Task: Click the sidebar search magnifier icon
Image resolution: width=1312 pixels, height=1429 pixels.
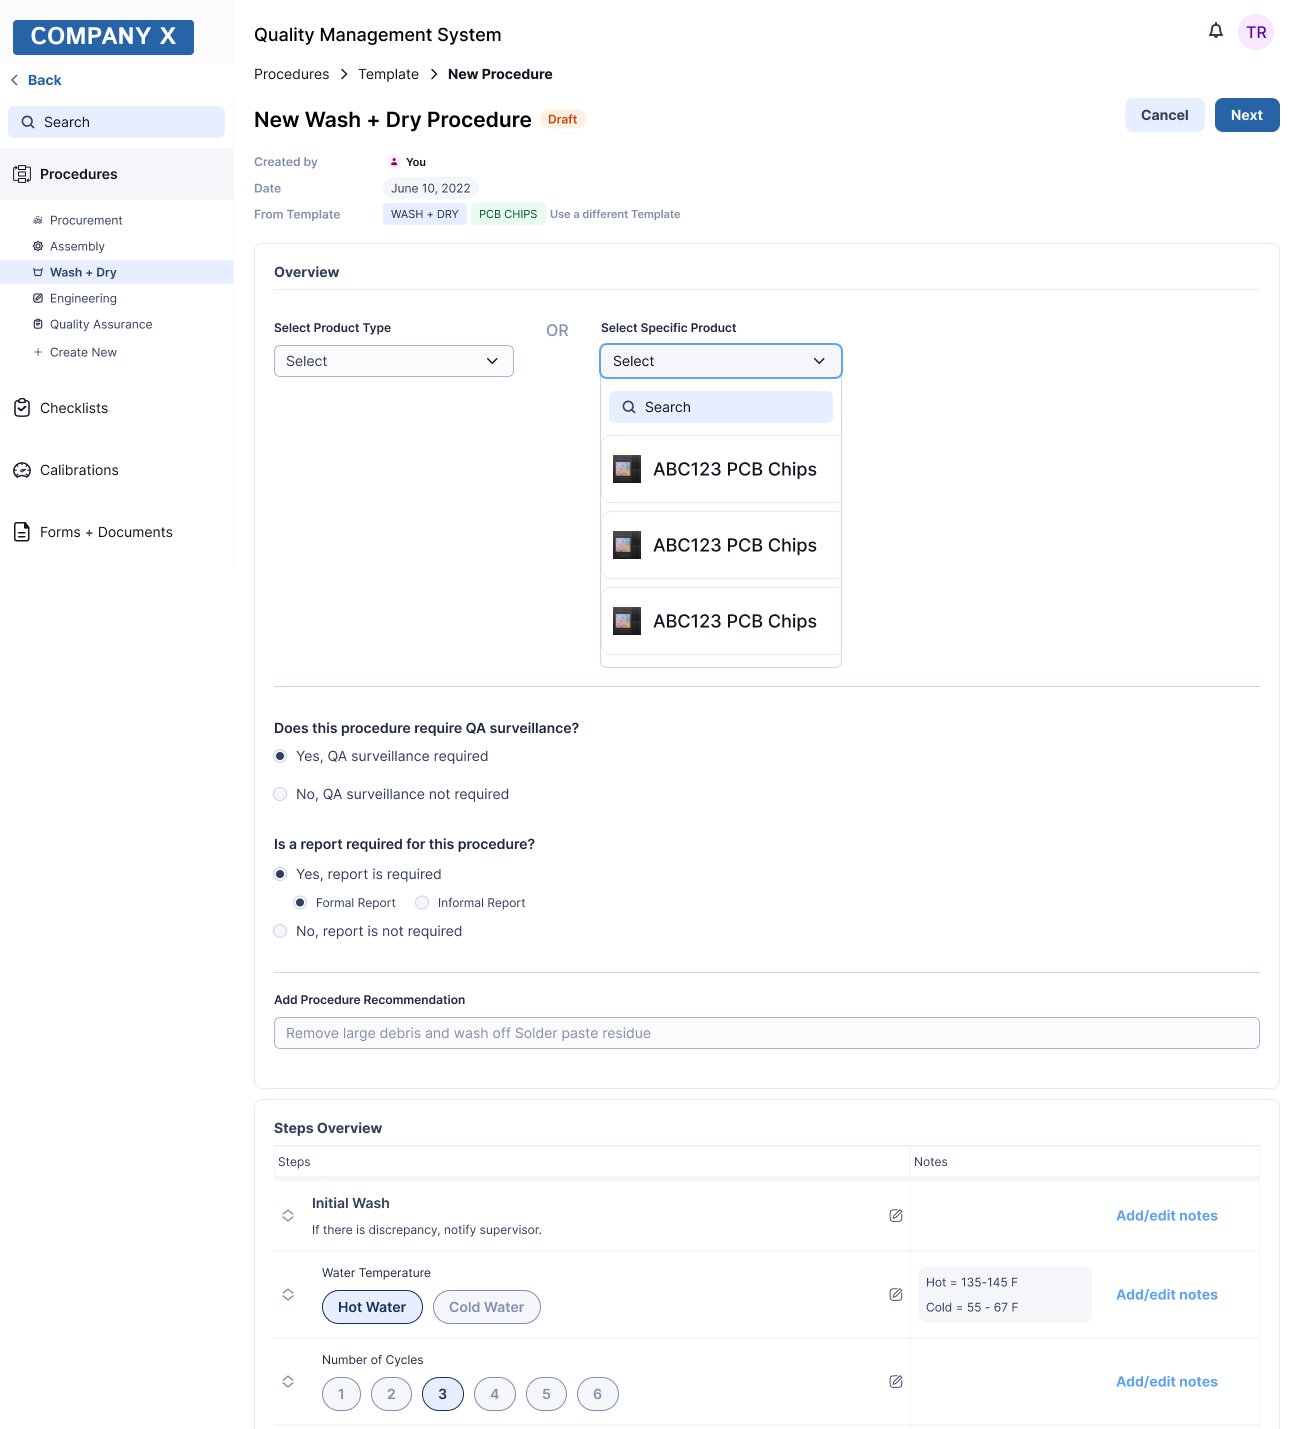Action: (x=28, y=122)
